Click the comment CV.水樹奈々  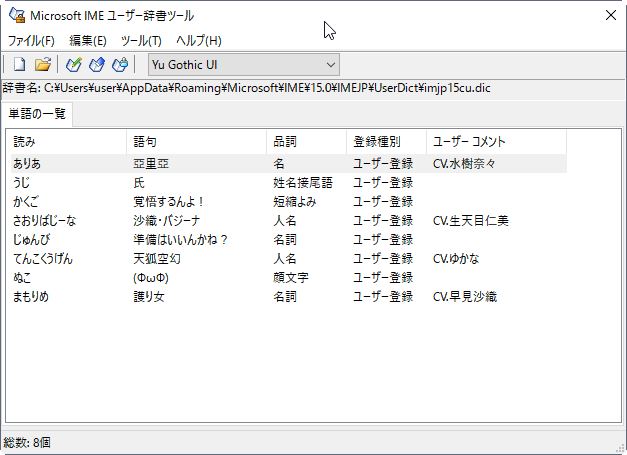click(x=464, y=164)
